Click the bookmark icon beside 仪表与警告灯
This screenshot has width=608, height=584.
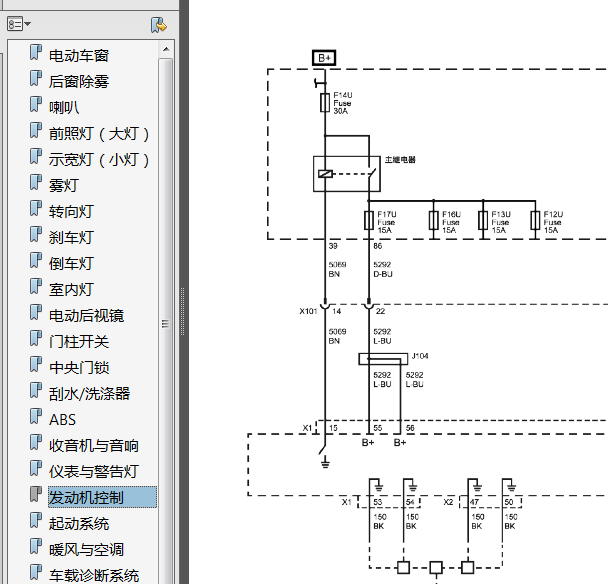pos(36,468)
